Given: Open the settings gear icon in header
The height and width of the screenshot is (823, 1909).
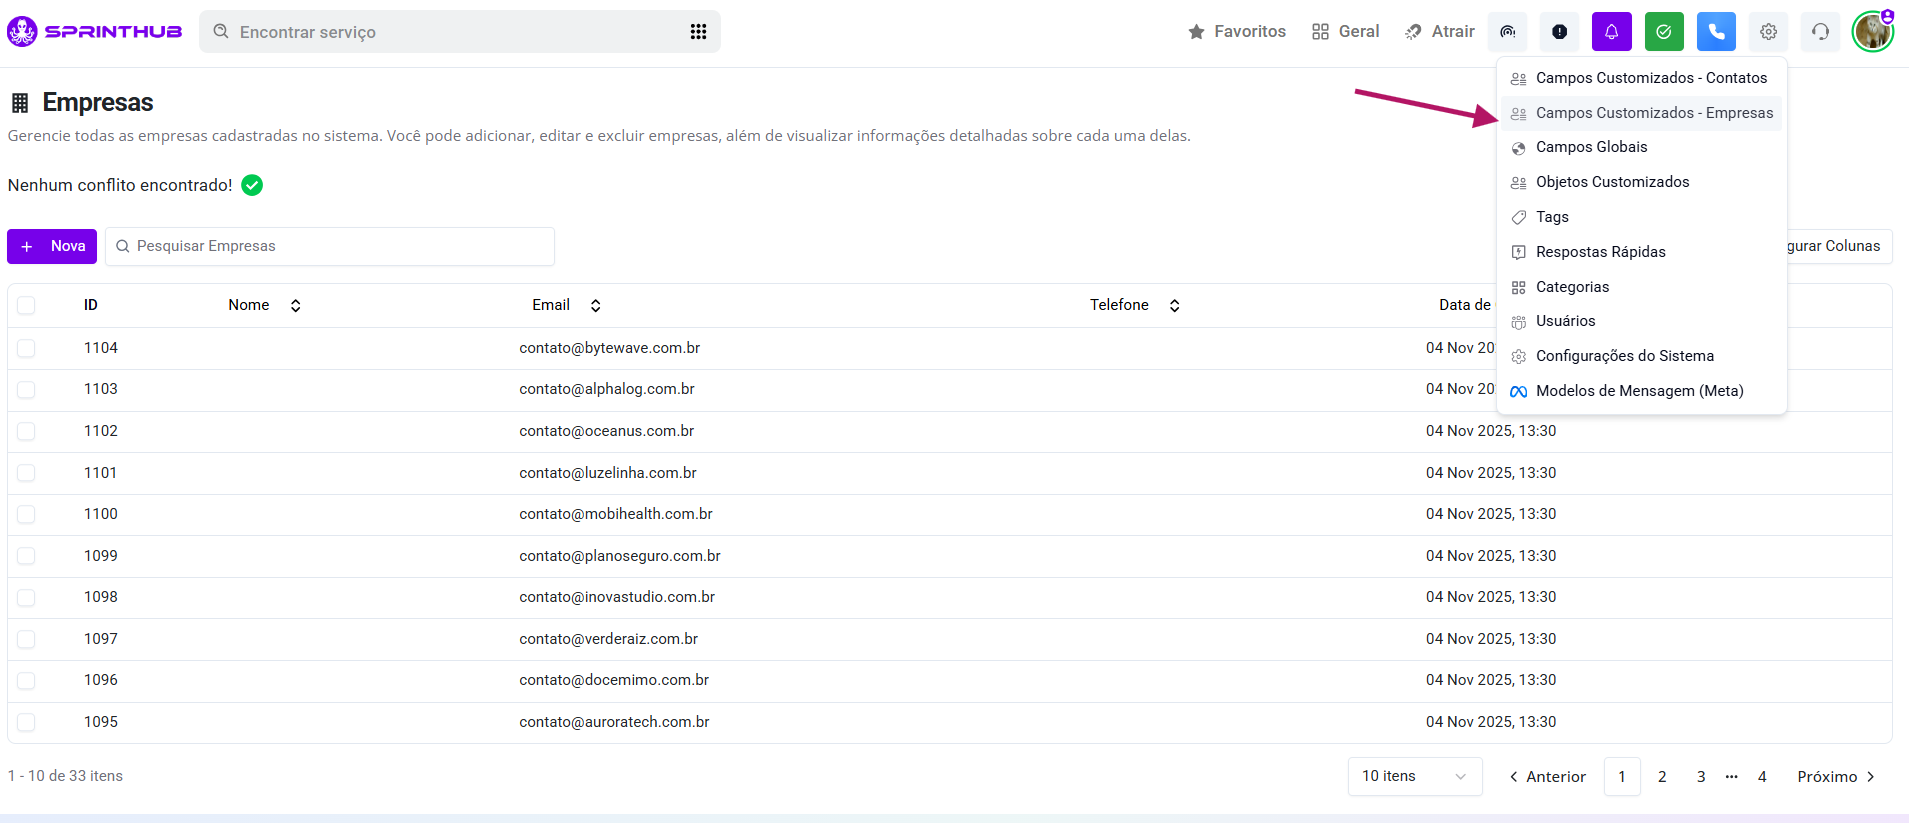Looking at the screenshot, I should click(1768, 32).
